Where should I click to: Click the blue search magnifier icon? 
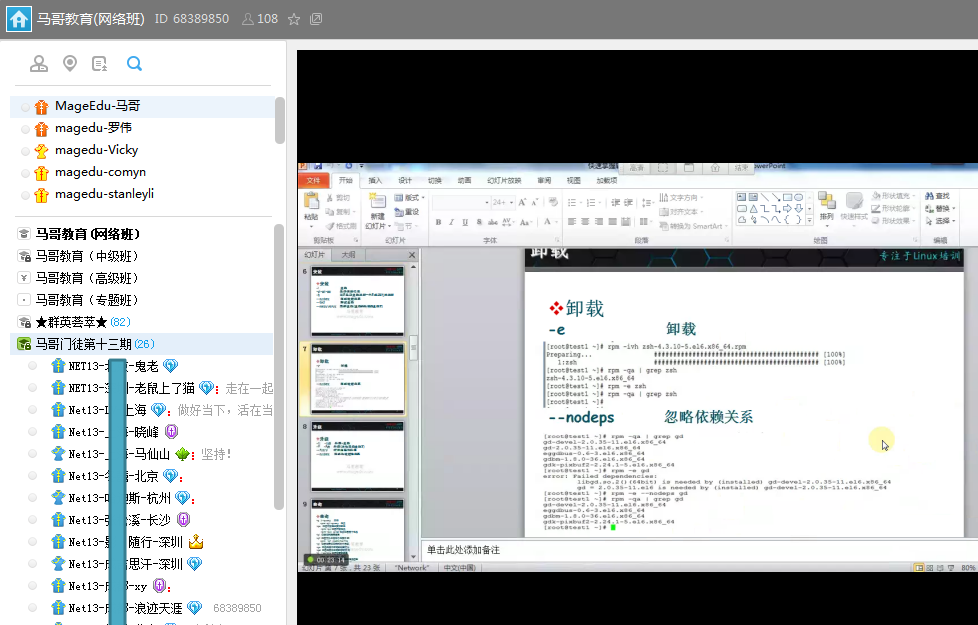[134, 64]
